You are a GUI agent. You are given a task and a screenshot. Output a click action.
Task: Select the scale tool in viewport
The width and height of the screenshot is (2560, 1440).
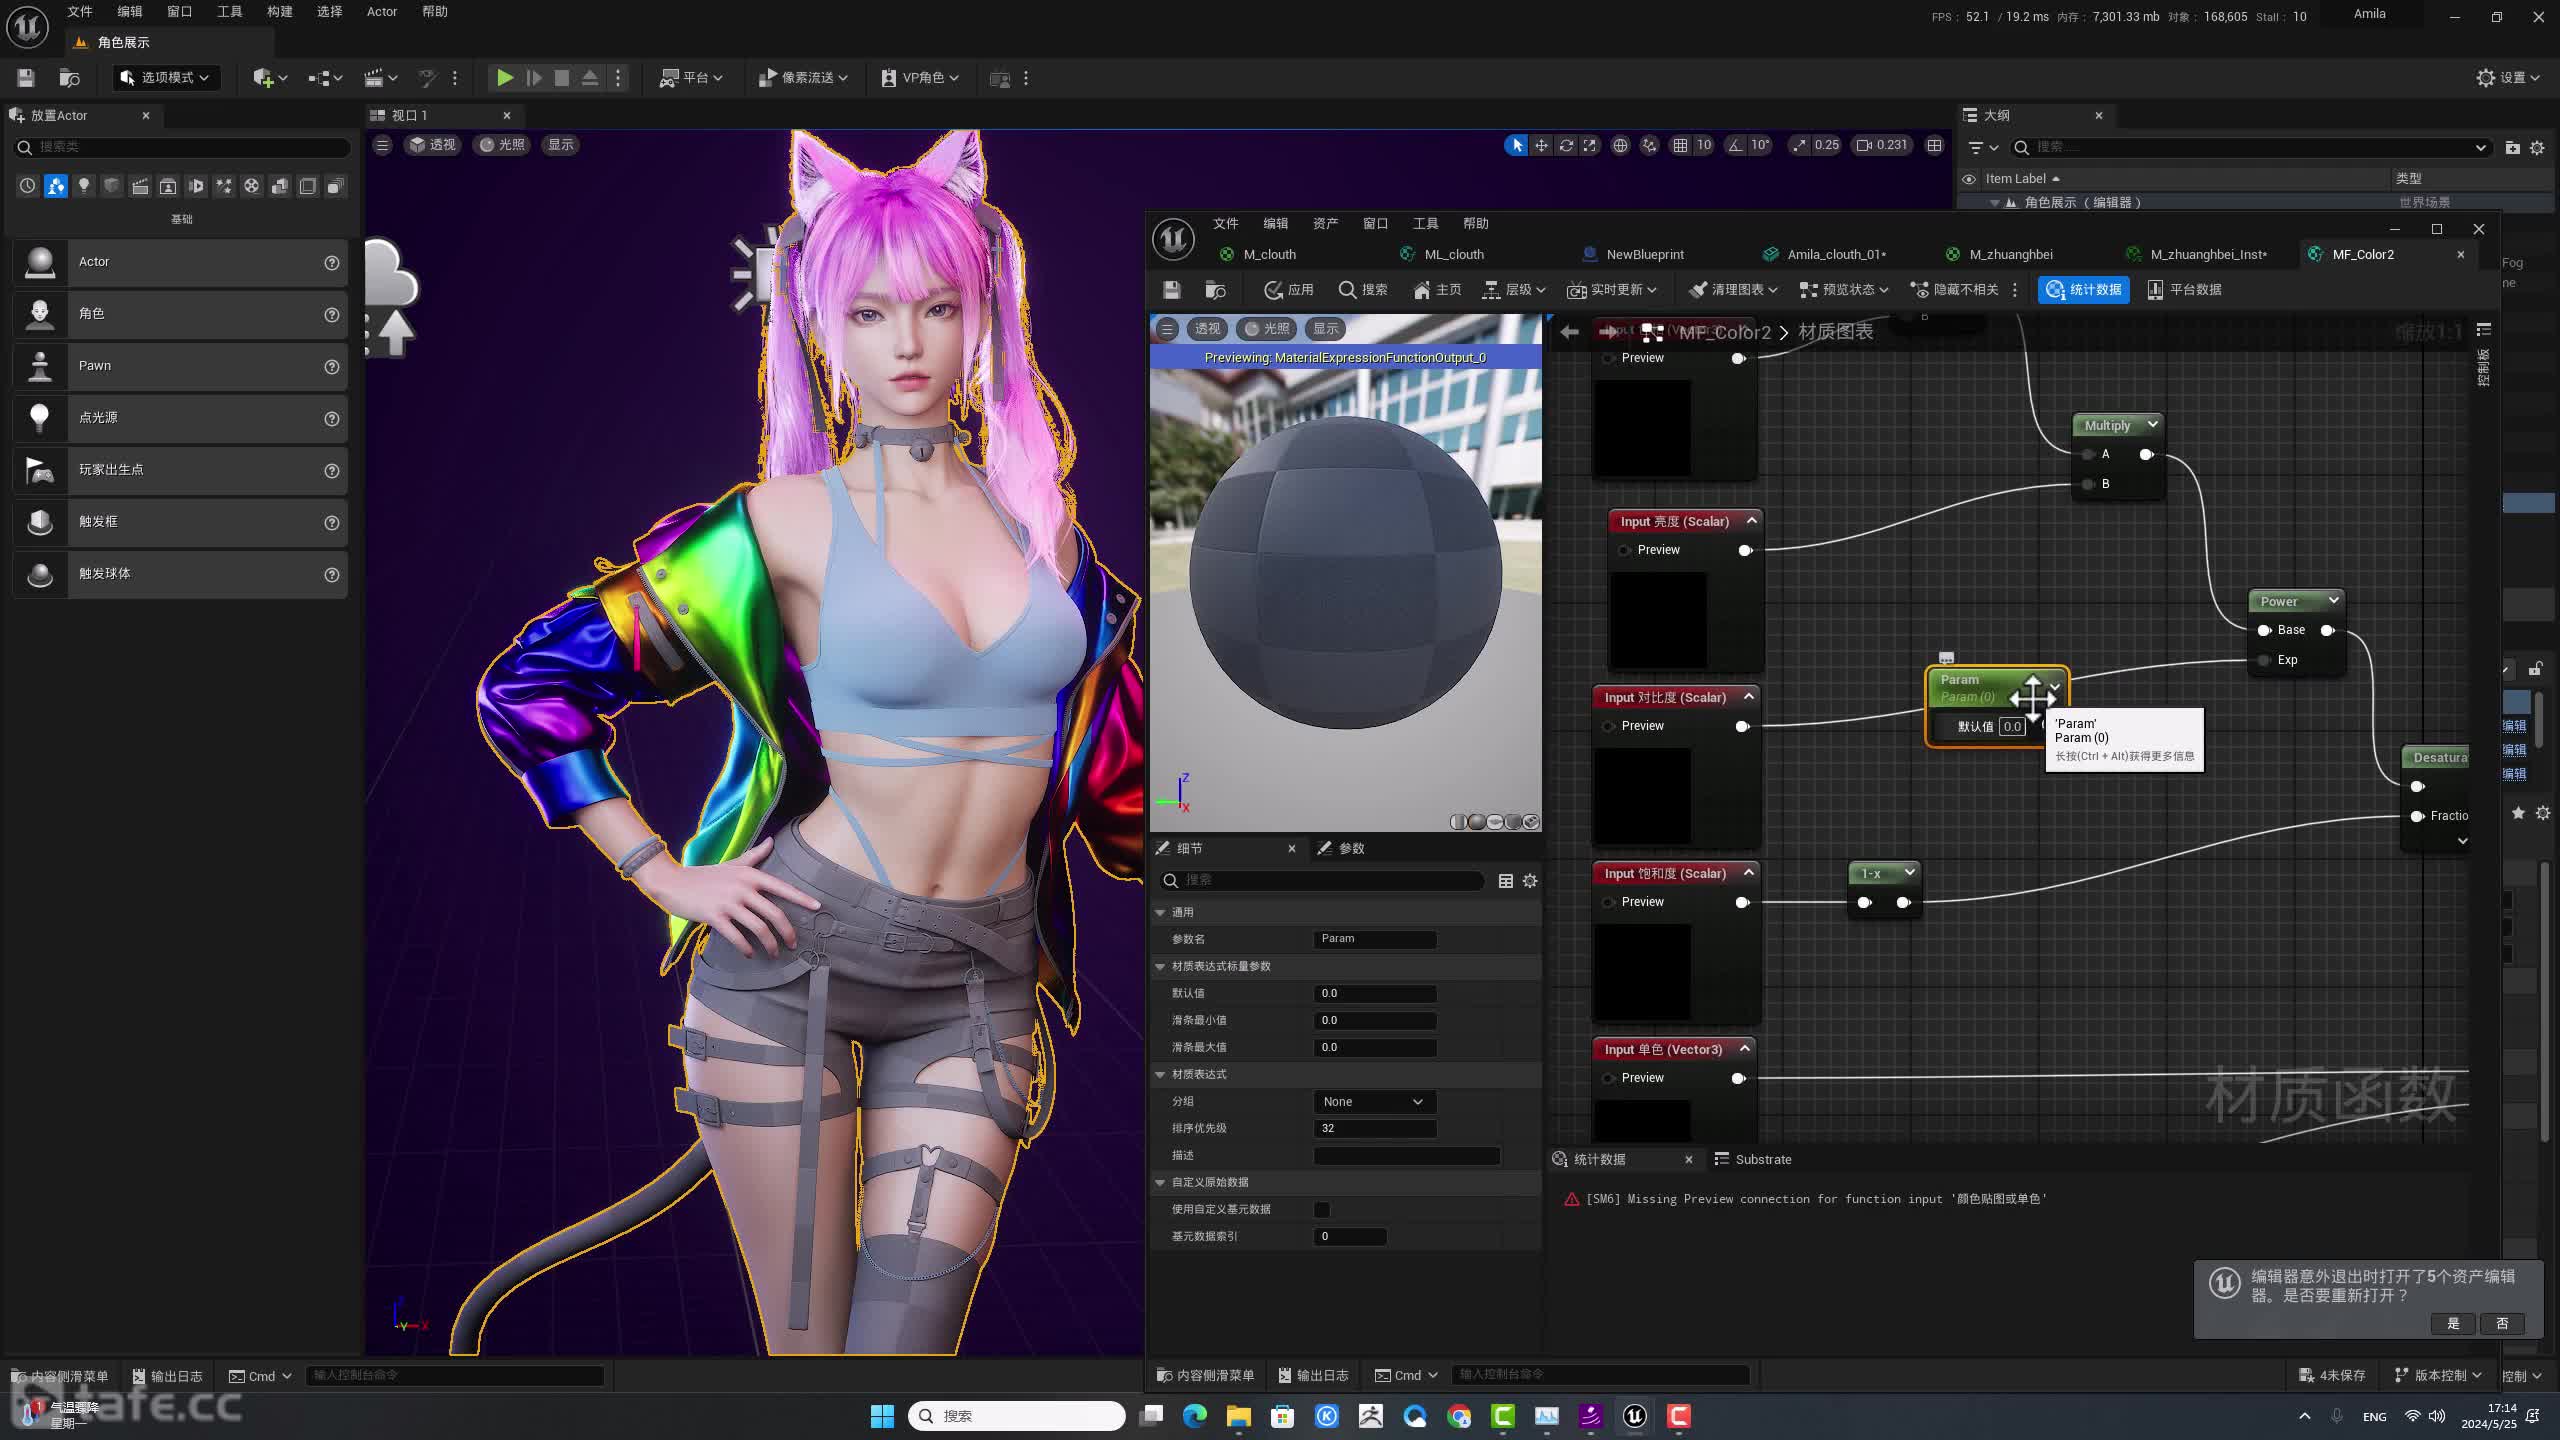1590,145
